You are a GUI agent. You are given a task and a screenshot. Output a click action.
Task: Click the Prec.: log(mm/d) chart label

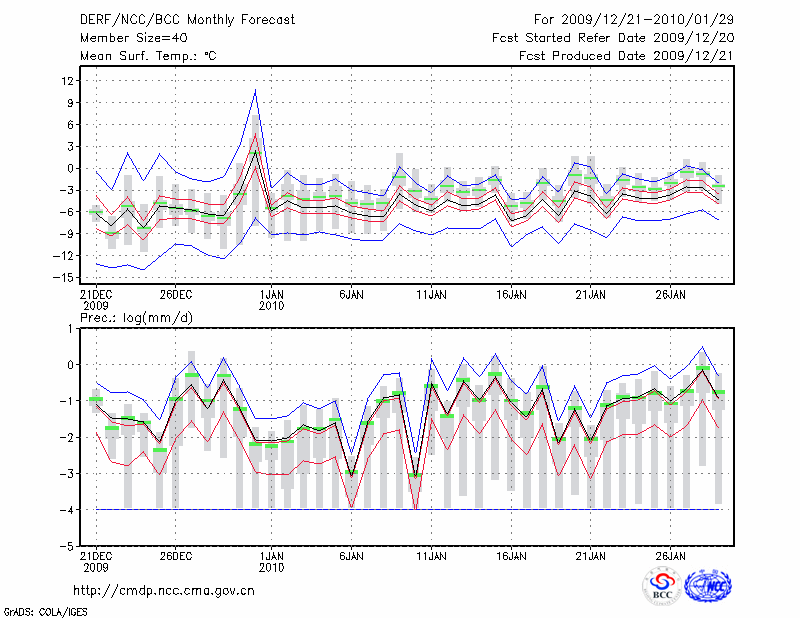pyautogui.click(x=136, y=317)
